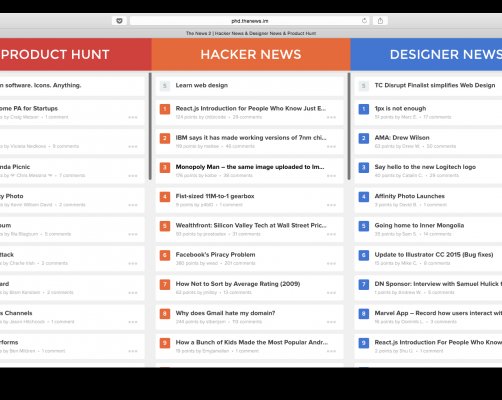
Task: Open Wealthfront Silicon Valley Tech story
Action: point(251,225)
